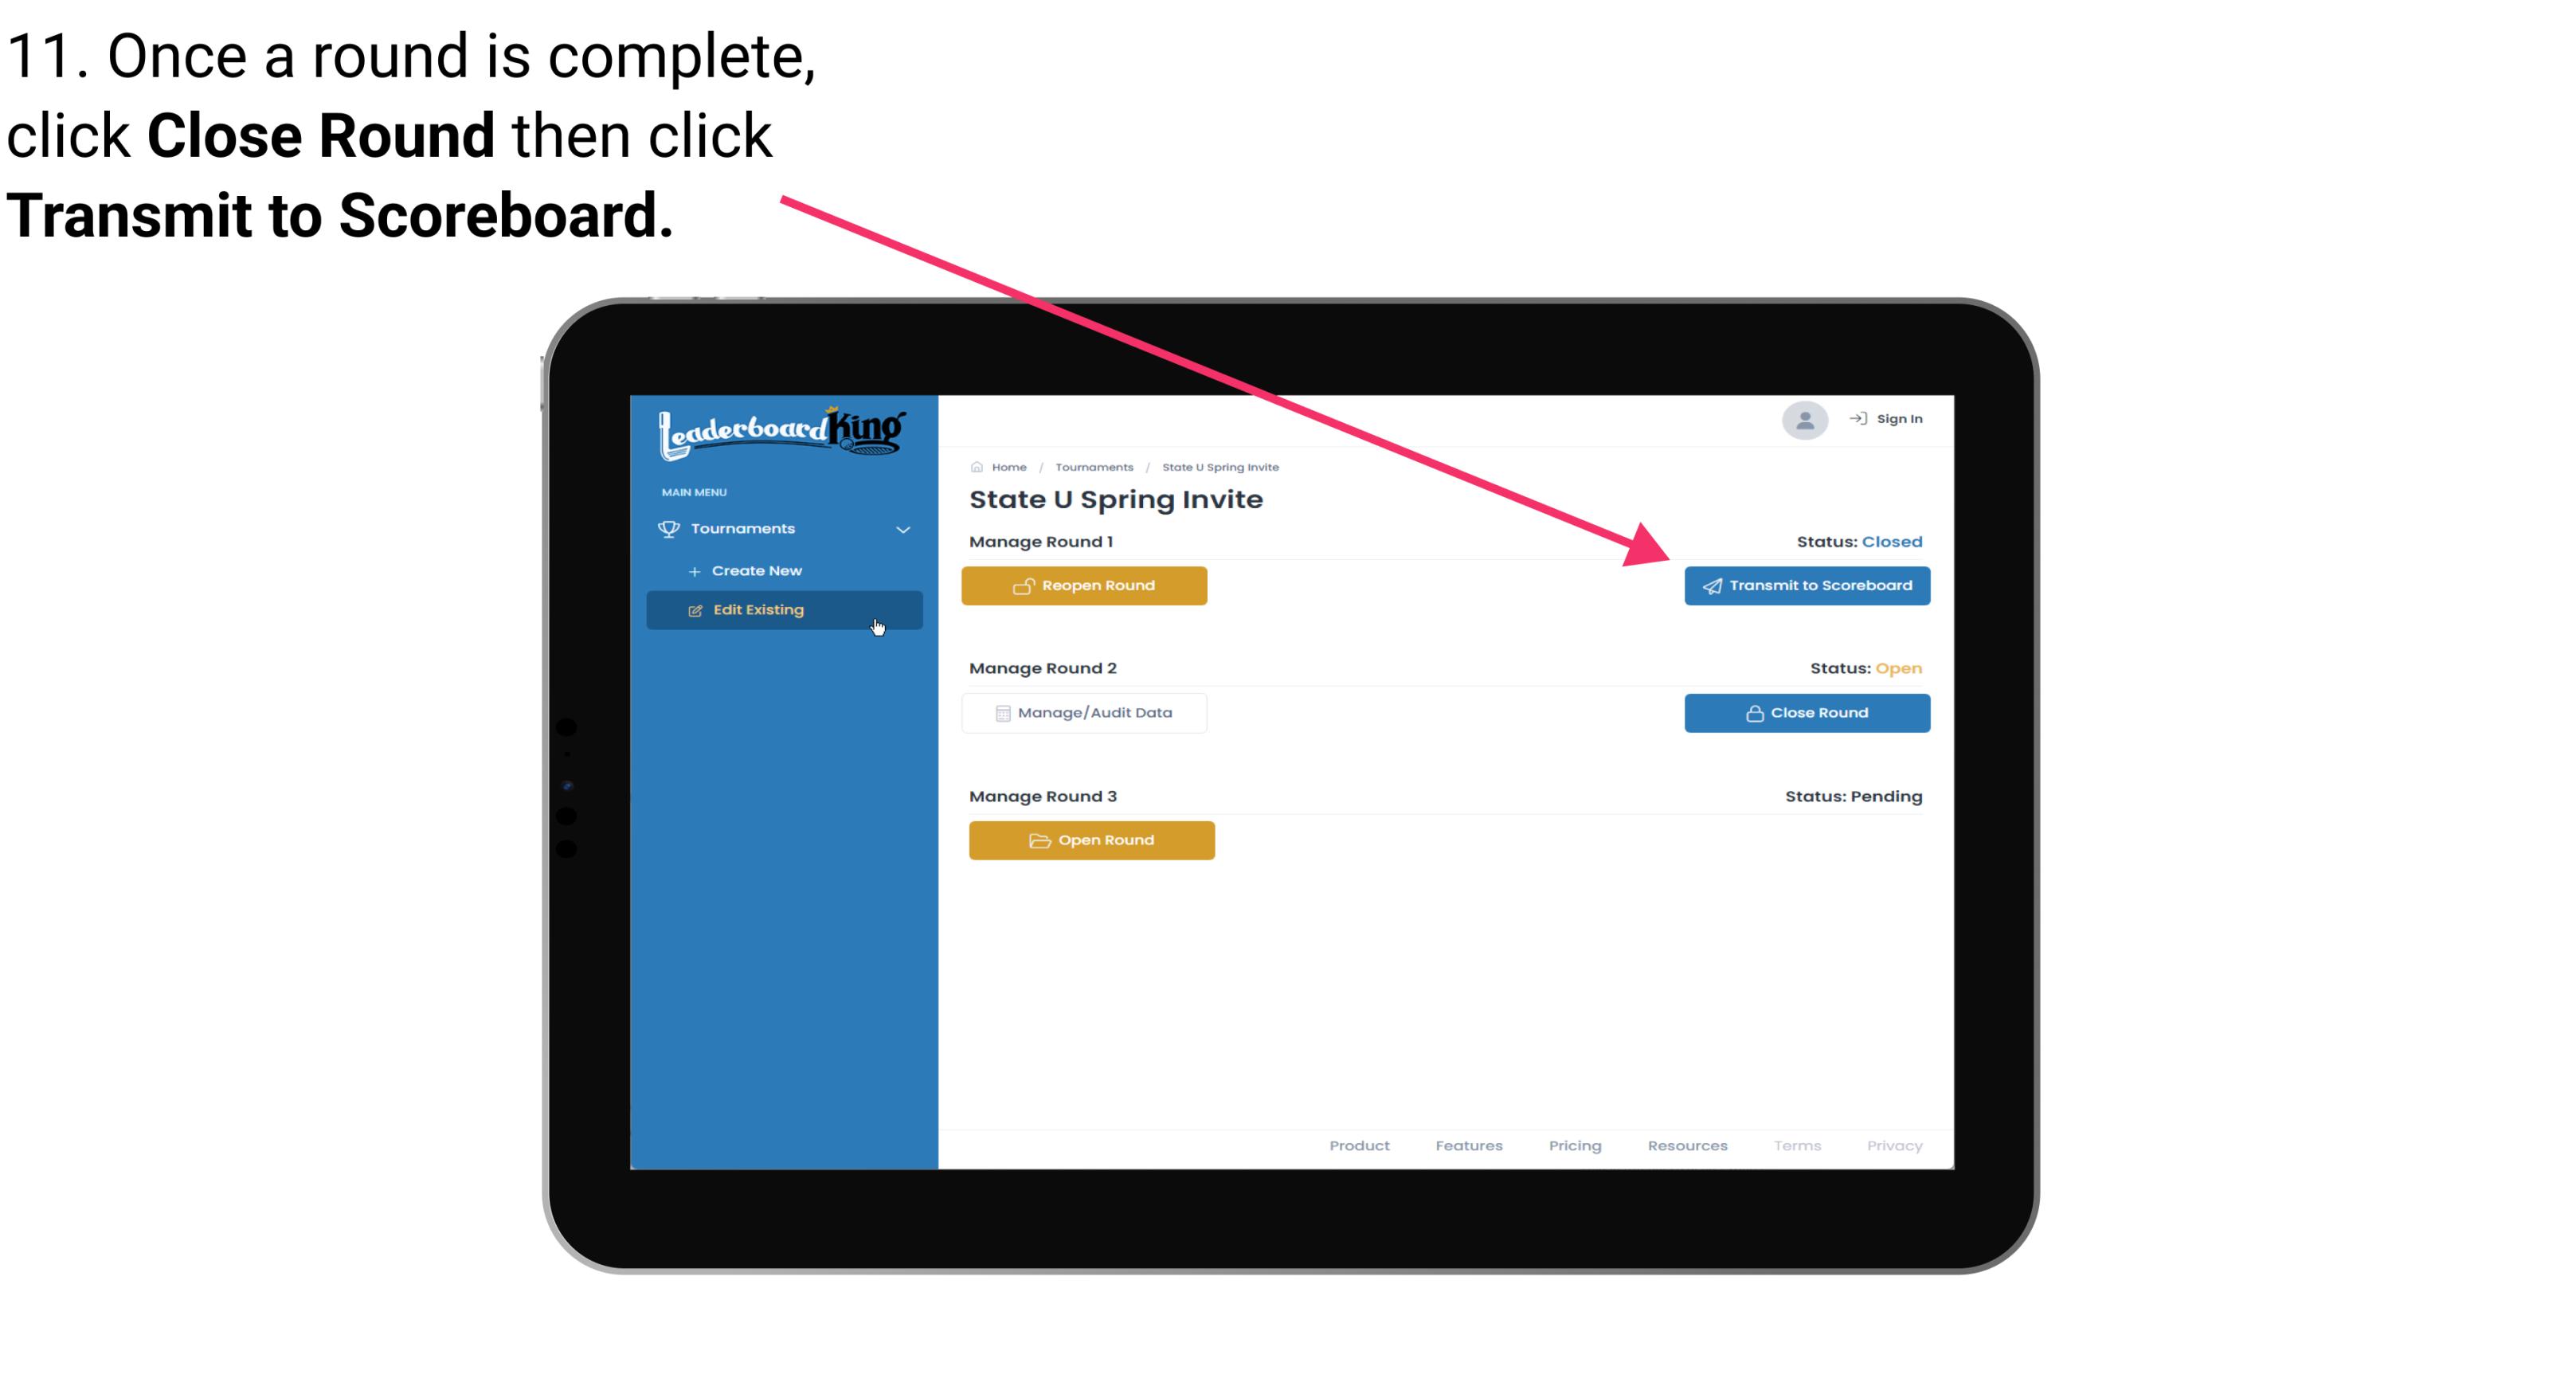The width and height of the screenshot is (2576, 1386).
Task: Click the Pricing footer link
Action: [x=1573, y=1145]
